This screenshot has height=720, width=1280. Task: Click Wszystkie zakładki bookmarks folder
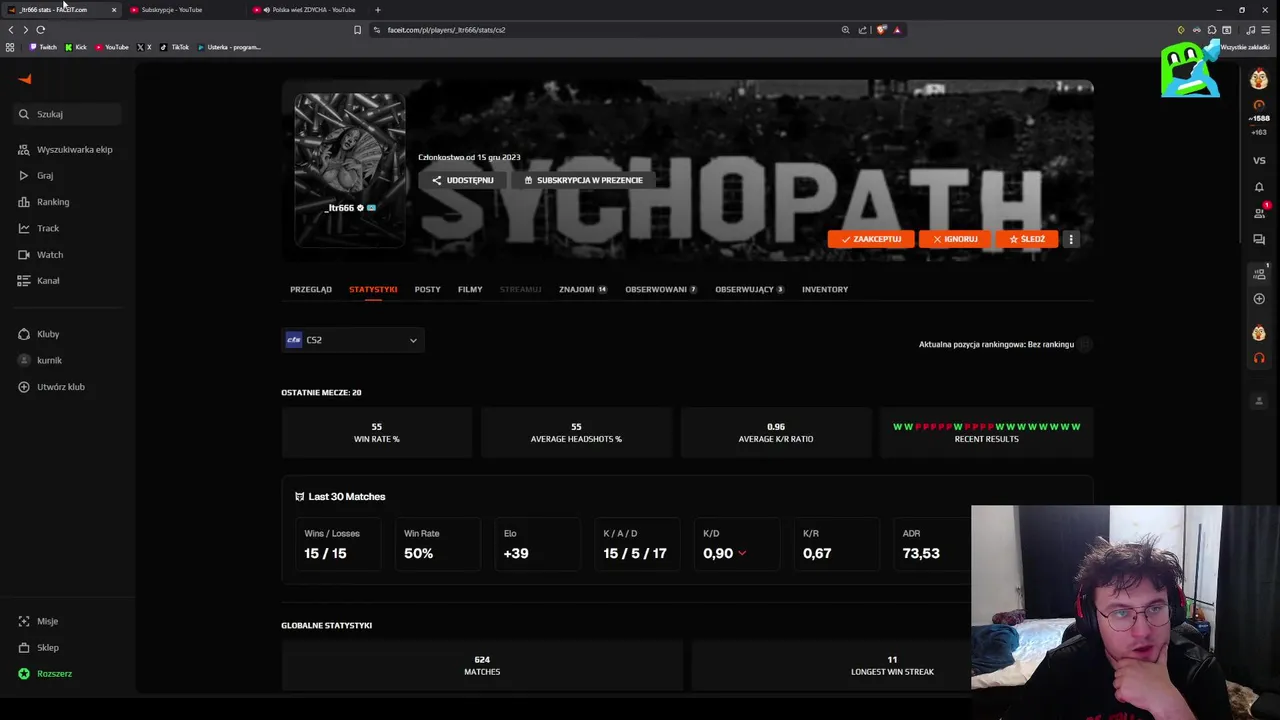coord(1244,47)
